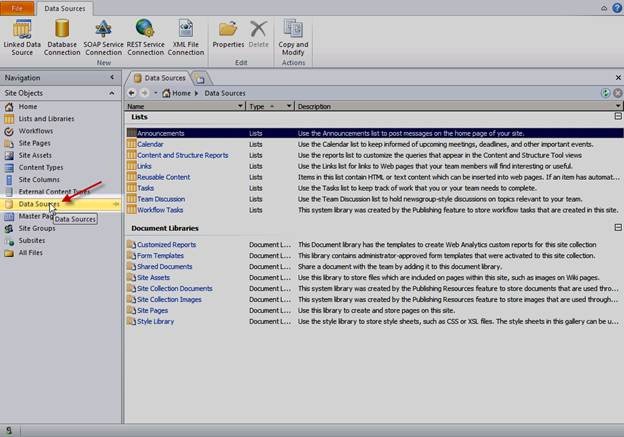Add a SOAP Service Connection
The width and height of the screenshot is (624, 437).
(103, 37)
